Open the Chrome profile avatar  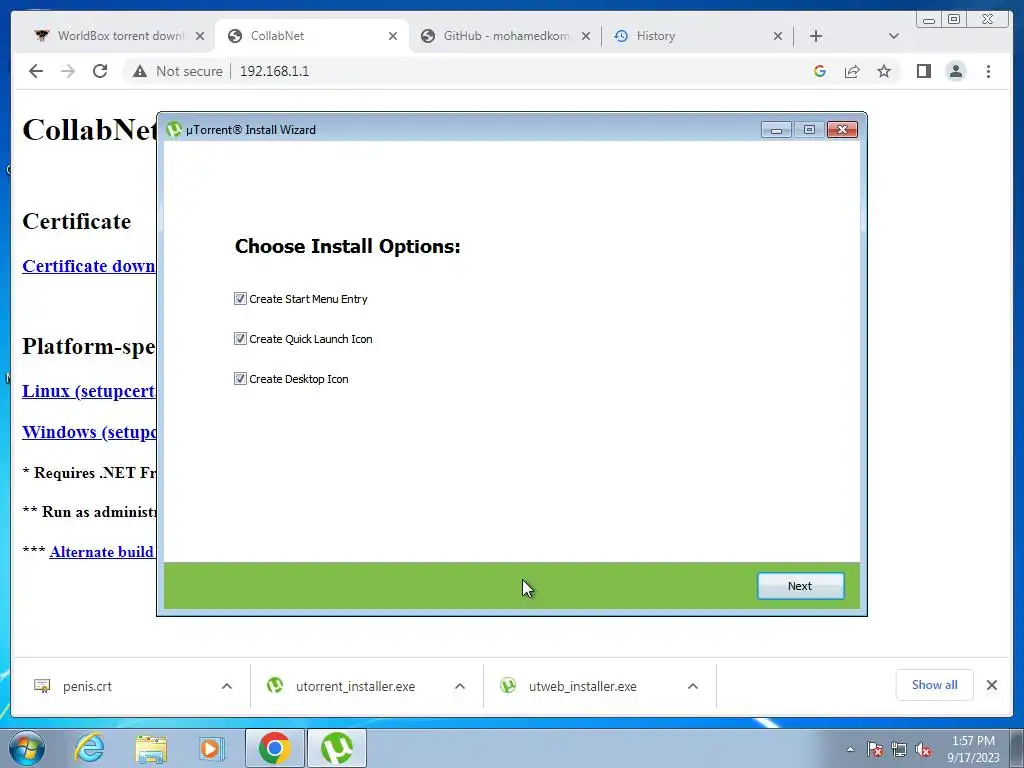click(x=955, y=71)
